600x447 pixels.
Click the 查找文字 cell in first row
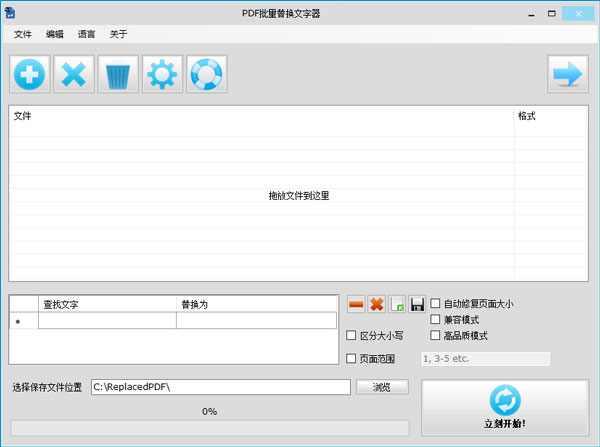pos(107,321)
